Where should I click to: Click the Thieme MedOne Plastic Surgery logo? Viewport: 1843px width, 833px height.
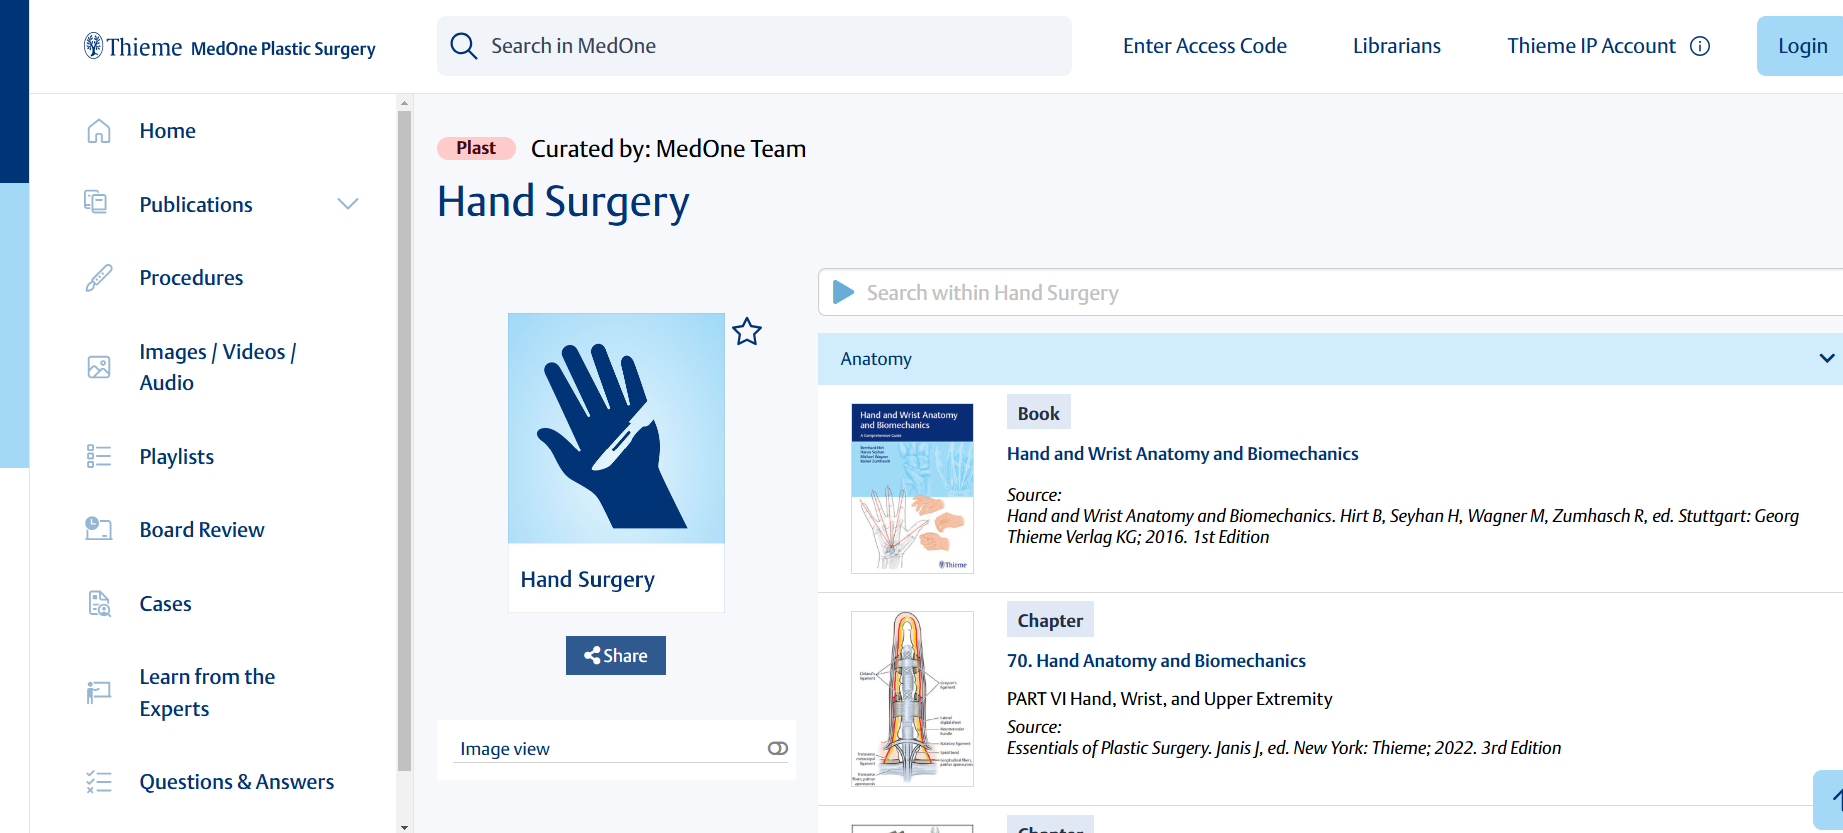pyautogui.click(x=230, y=46)
